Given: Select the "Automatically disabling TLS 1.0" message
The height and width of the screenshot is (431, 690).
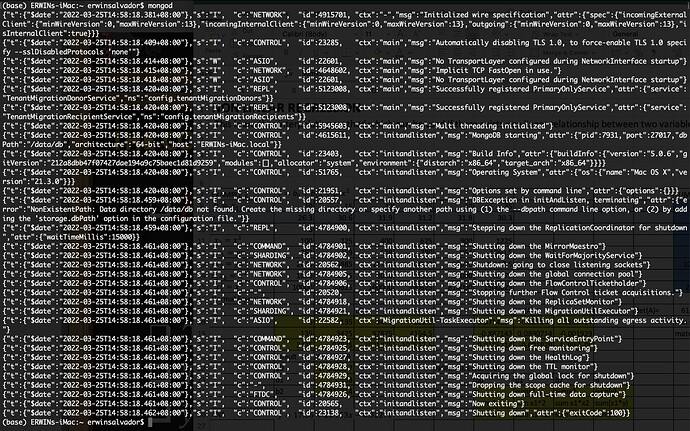Looking at the screenshot, I should [x=499, y=42].
